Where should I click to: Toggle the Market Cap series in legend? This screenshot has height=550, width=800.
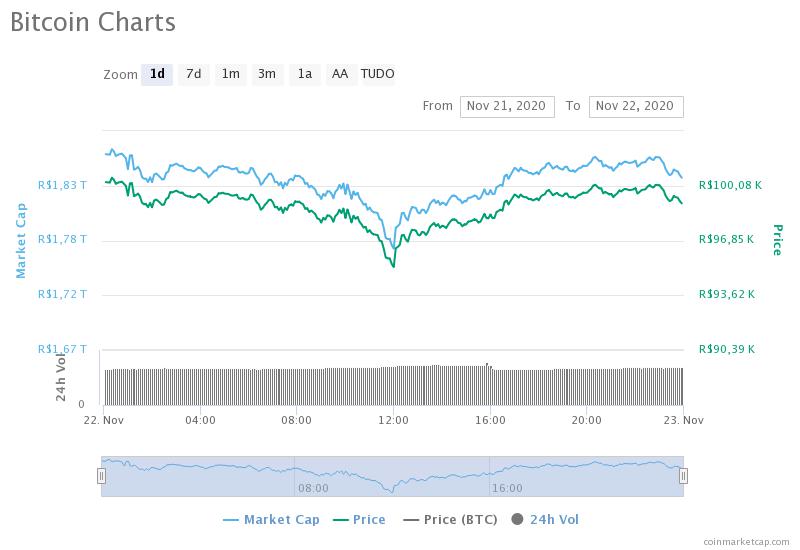[x=271, y=520]
